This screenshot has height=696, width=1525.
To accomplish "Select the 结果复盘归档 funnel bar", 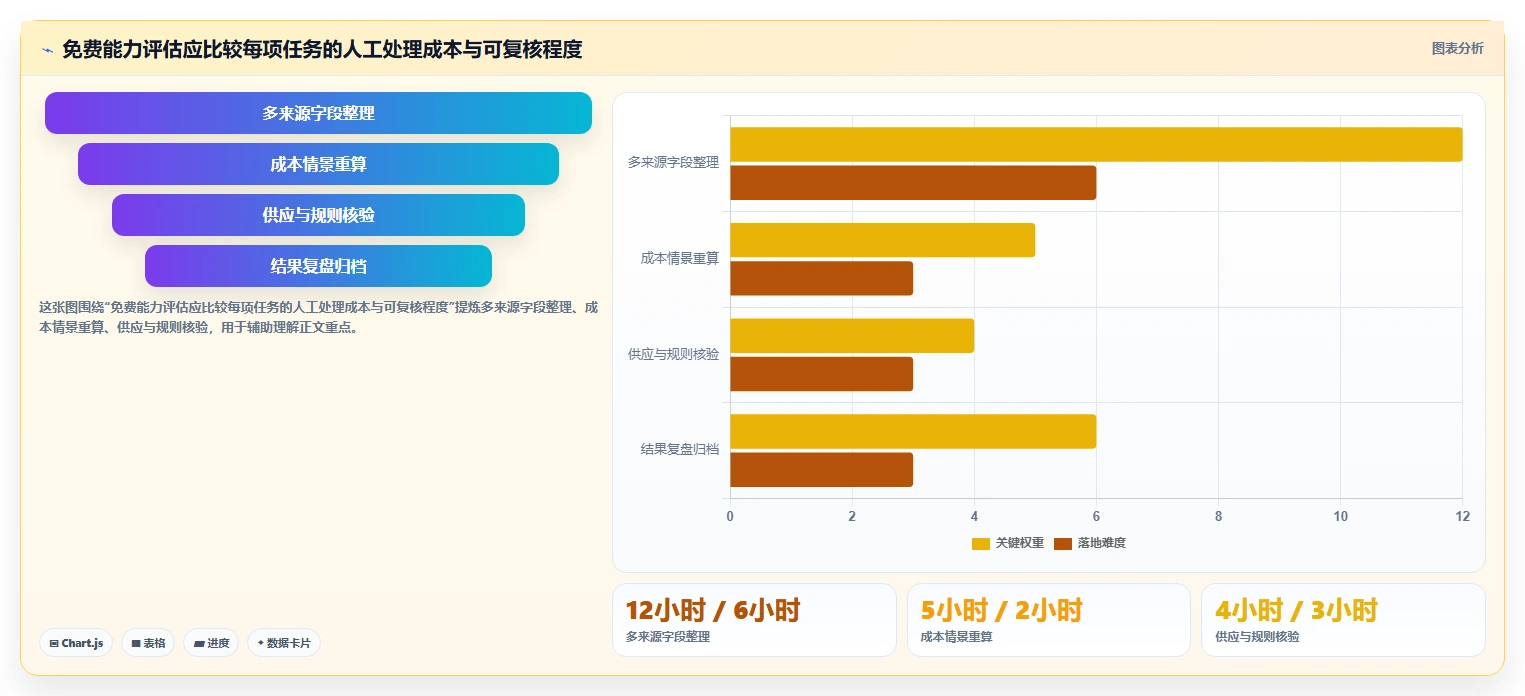I will (318, 266).
